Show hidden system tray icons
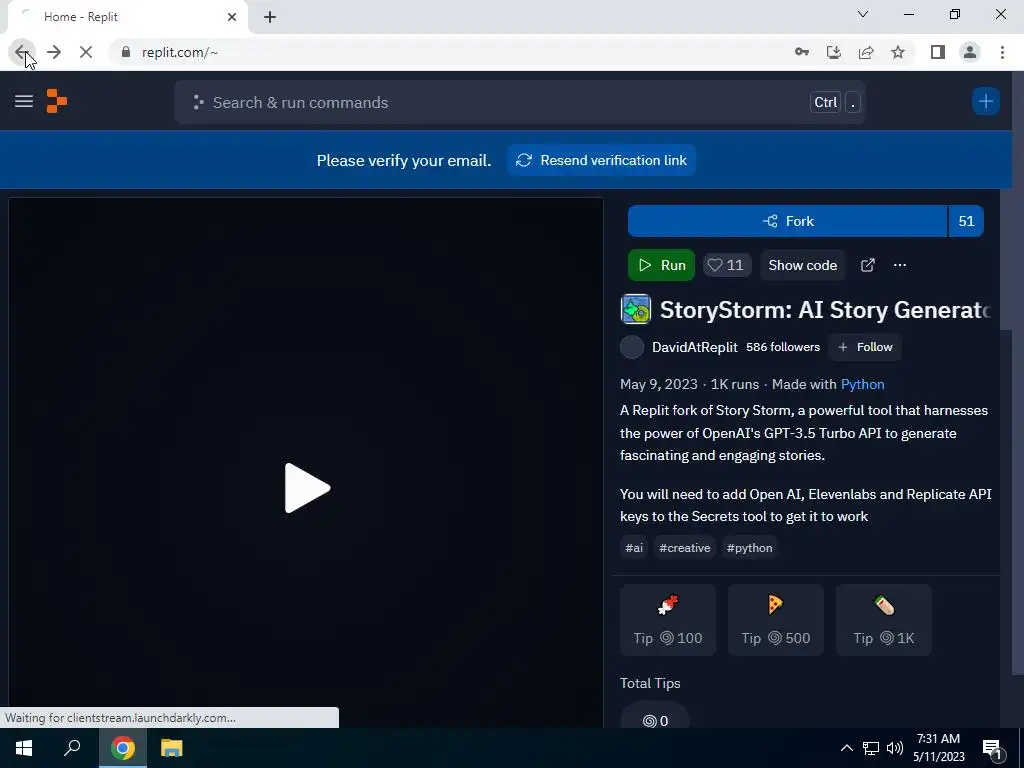 (846, 748)
